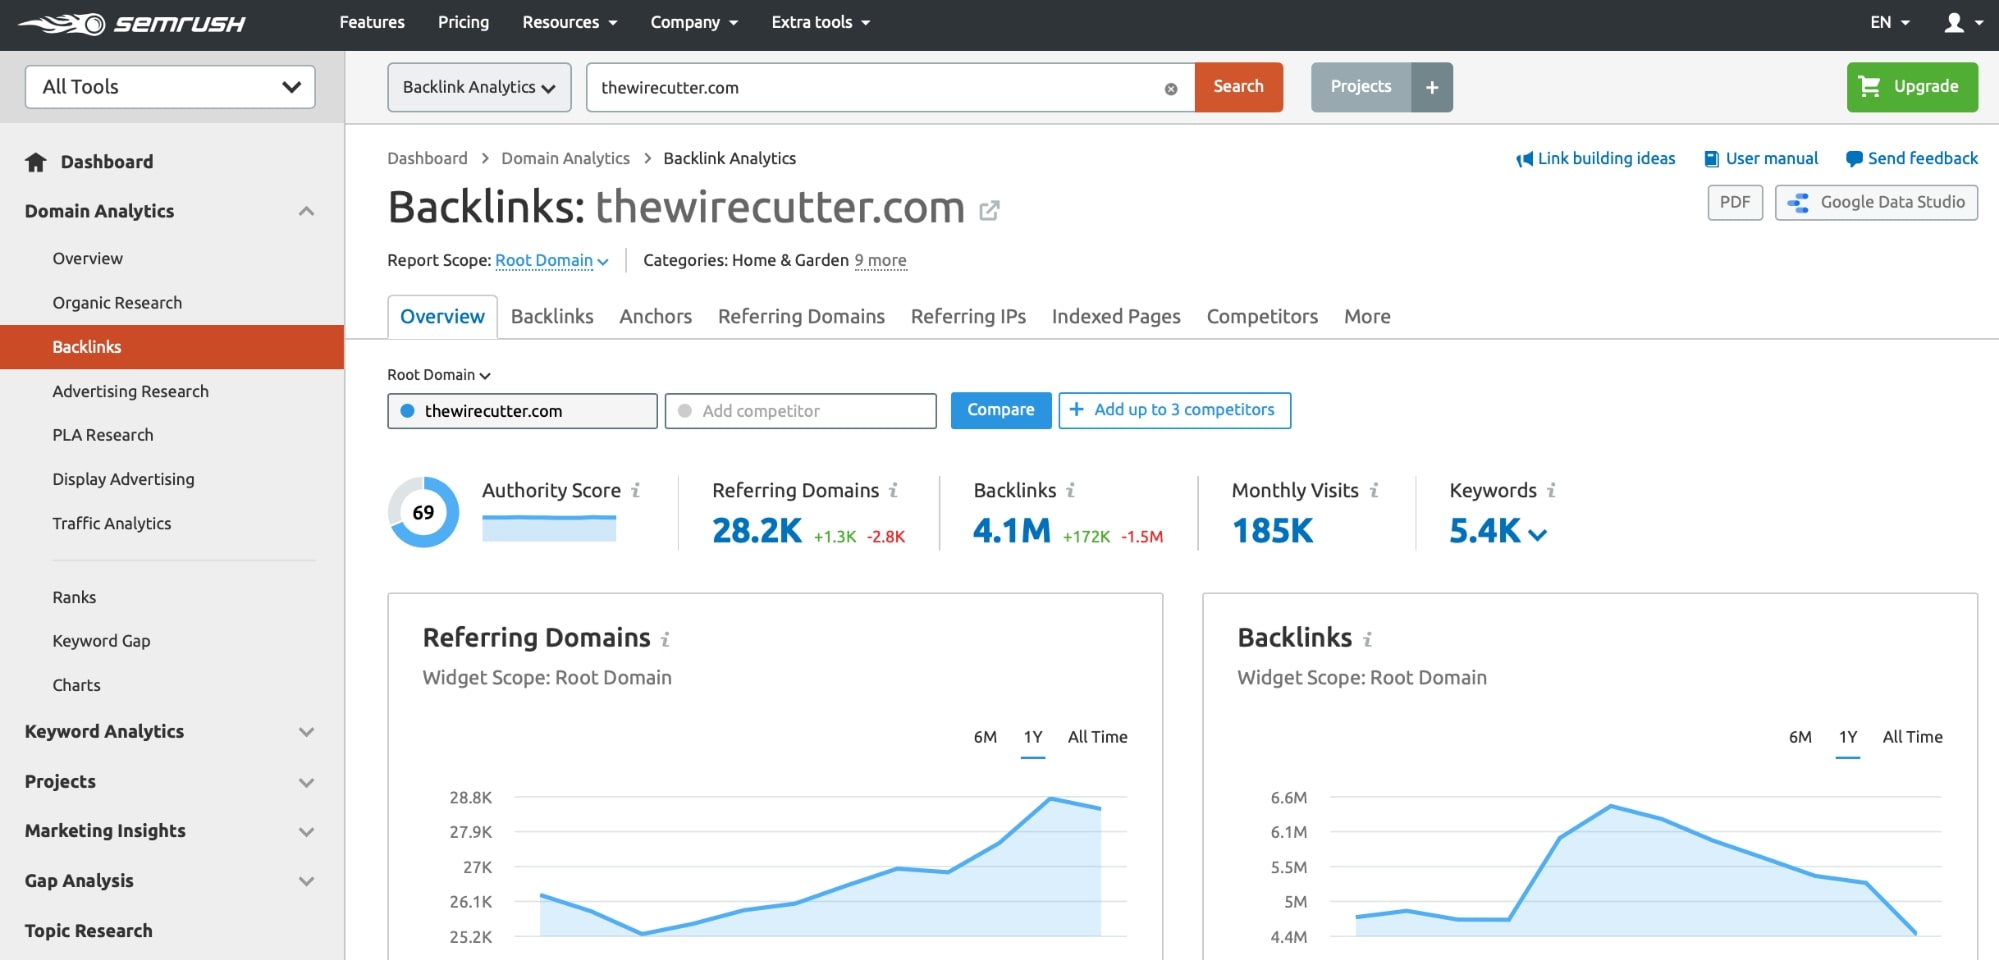Select 6M range in Backlinks widget
Image resolution: width=1999 pixels, height=961 pixels.
[1800, 738]
